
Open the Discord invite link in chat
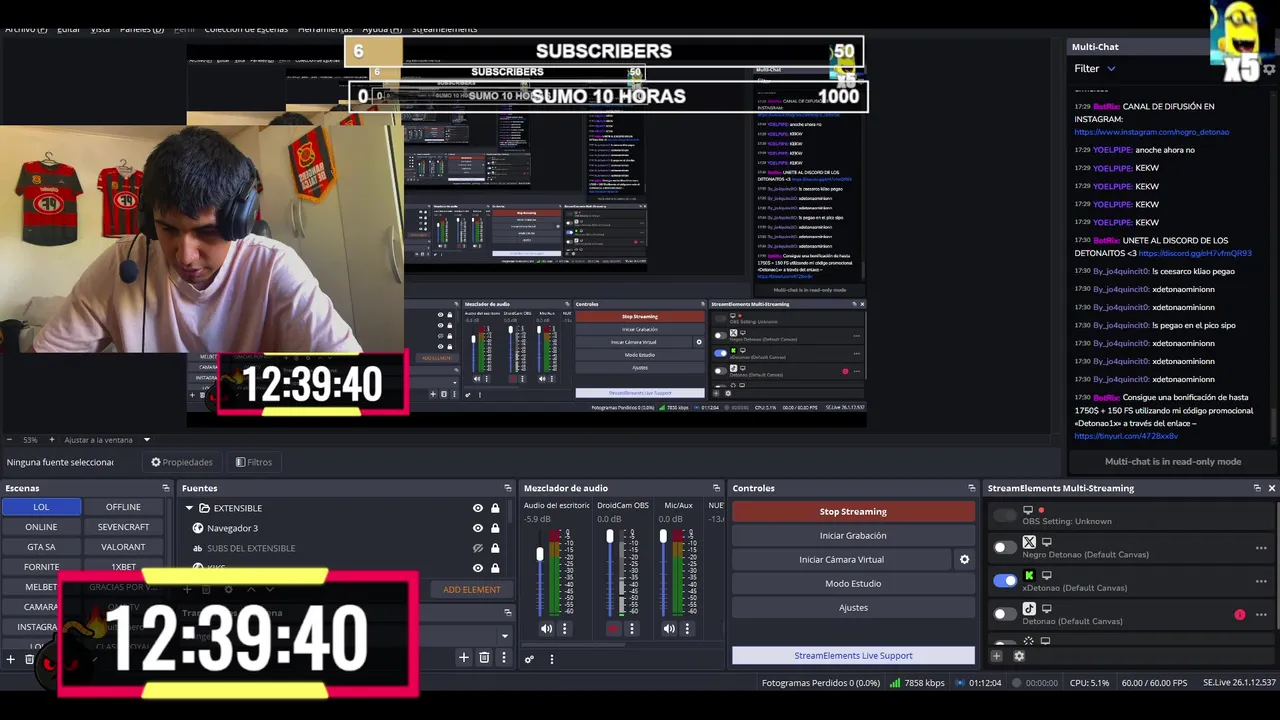[x=1195, y=254]
